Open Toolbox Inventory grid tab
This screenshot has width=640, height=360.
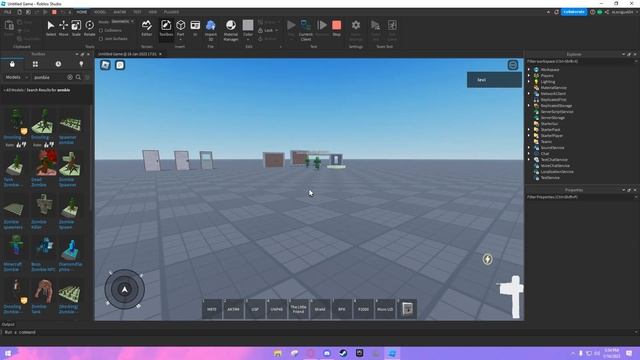pos(35,64)
